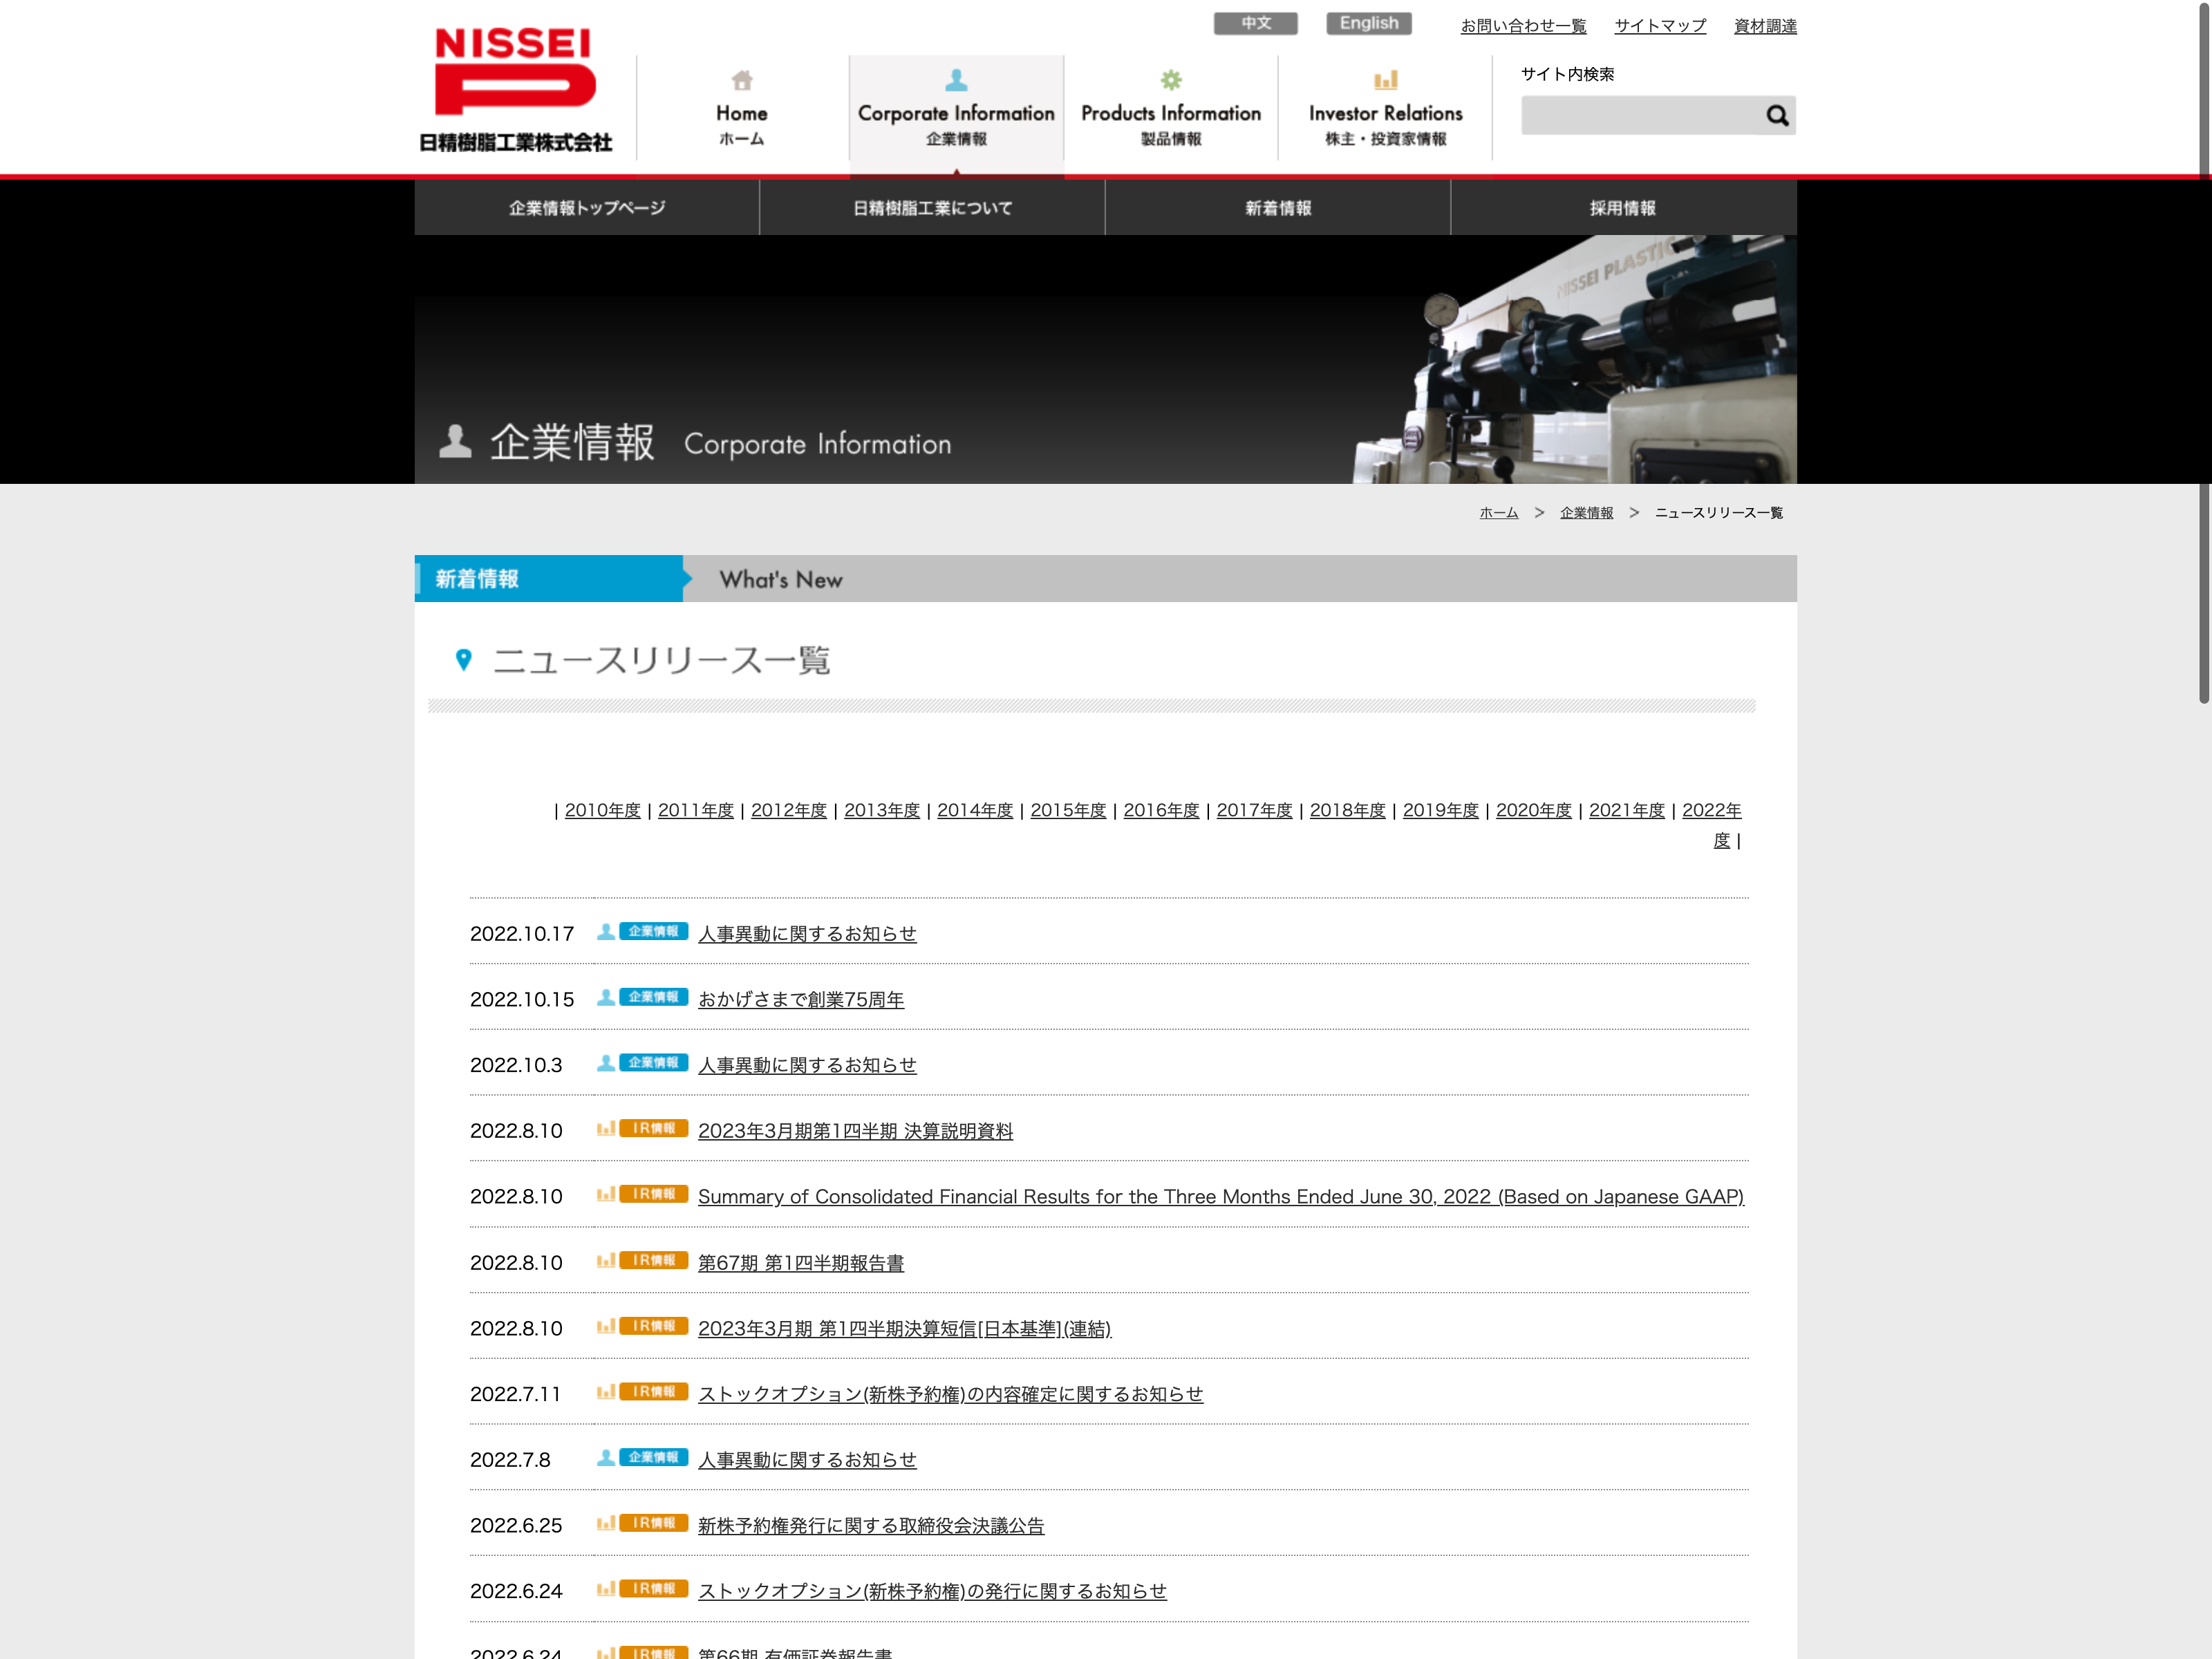Switch site language to English

click(x=1368, y=23)
